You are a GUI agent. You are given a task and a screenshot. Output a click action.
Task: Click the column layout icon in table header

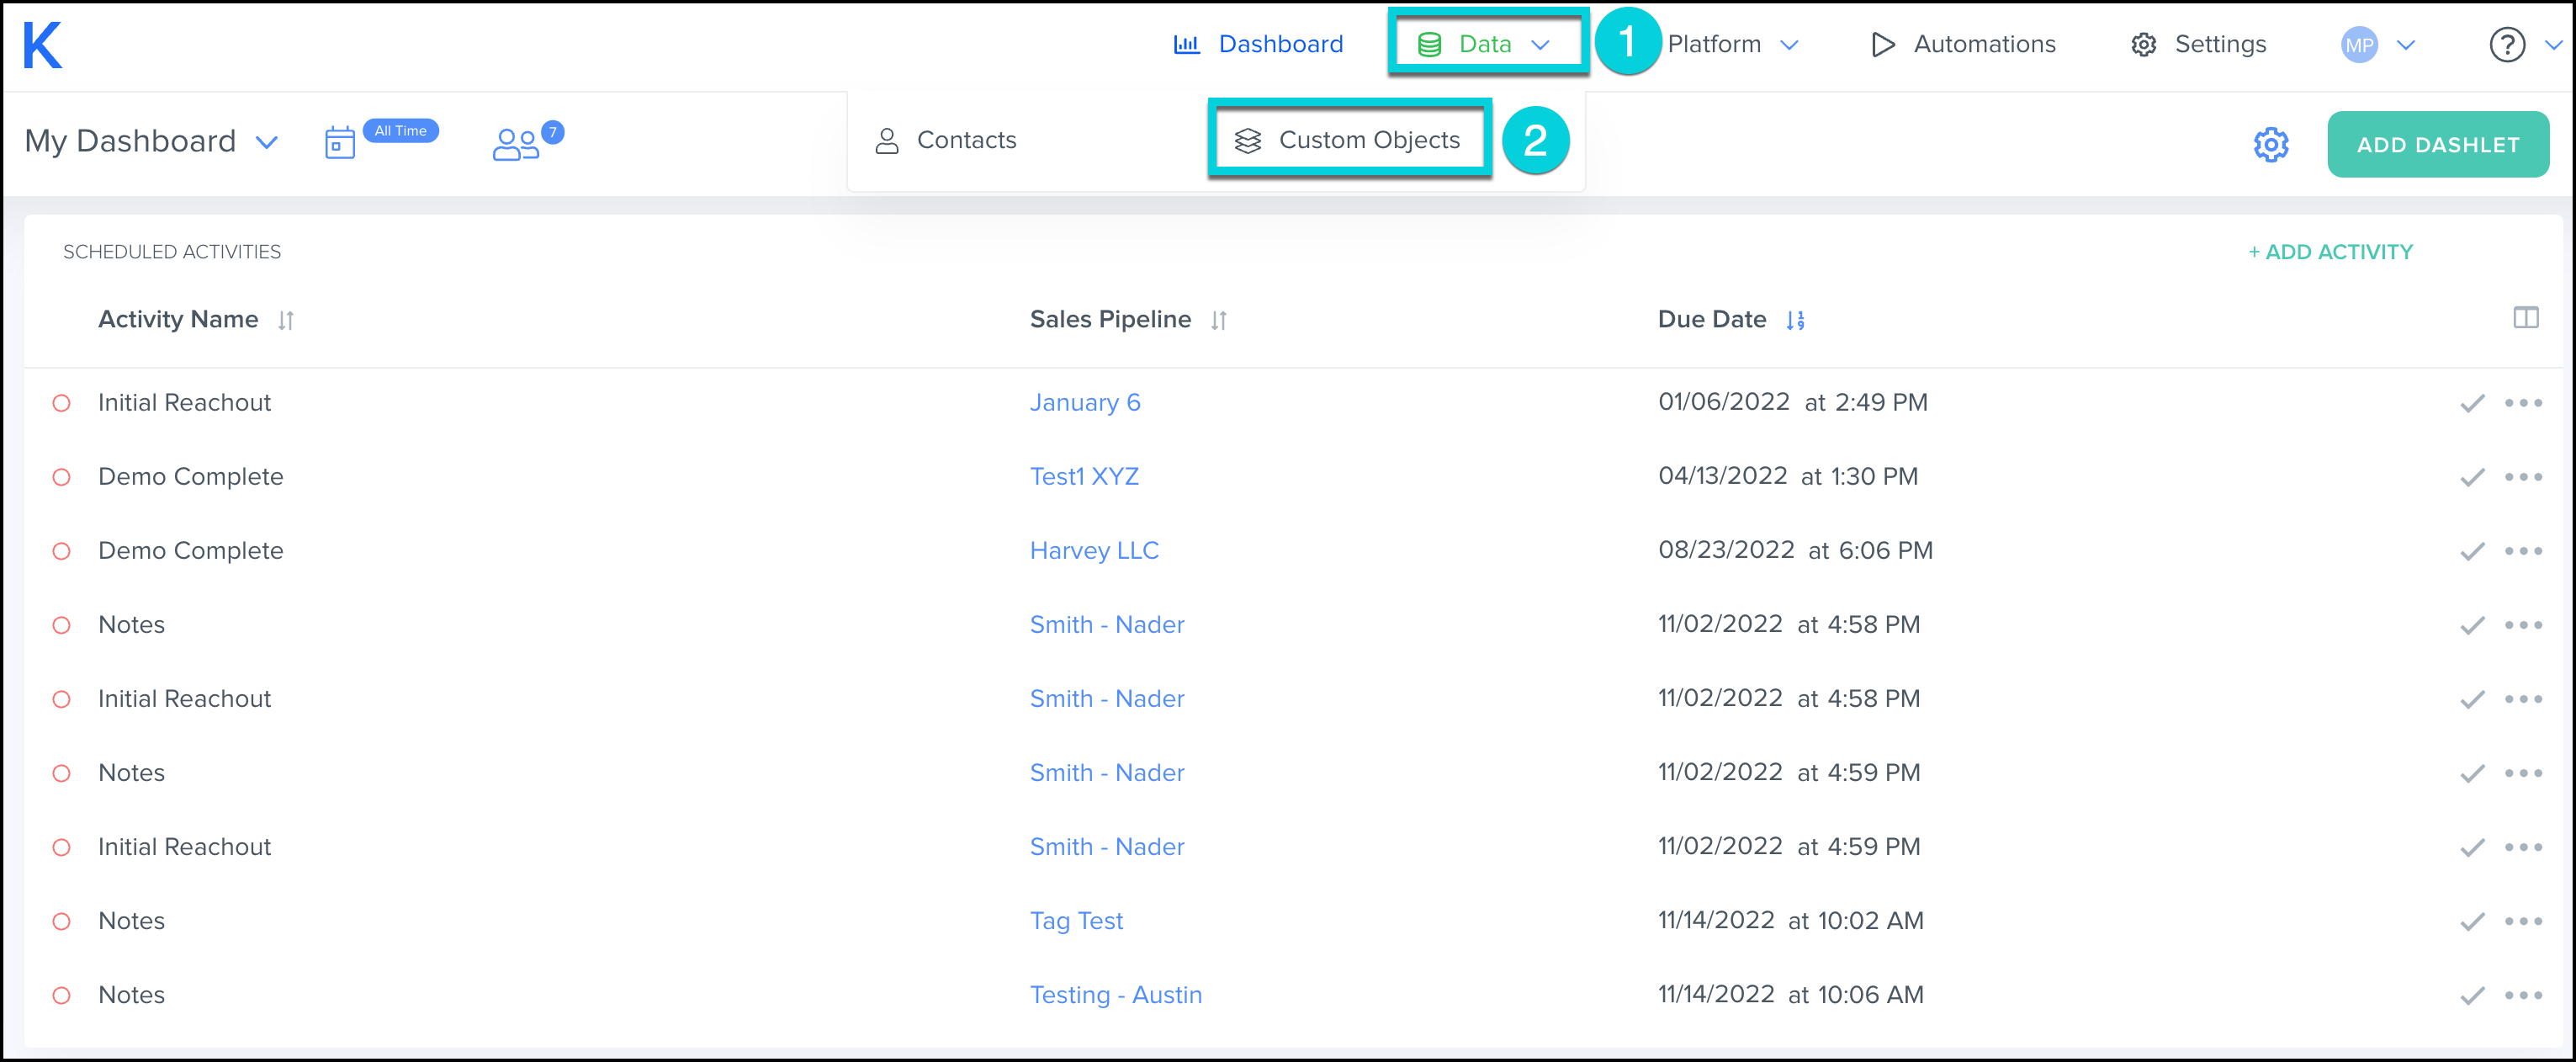point(2525,318)
